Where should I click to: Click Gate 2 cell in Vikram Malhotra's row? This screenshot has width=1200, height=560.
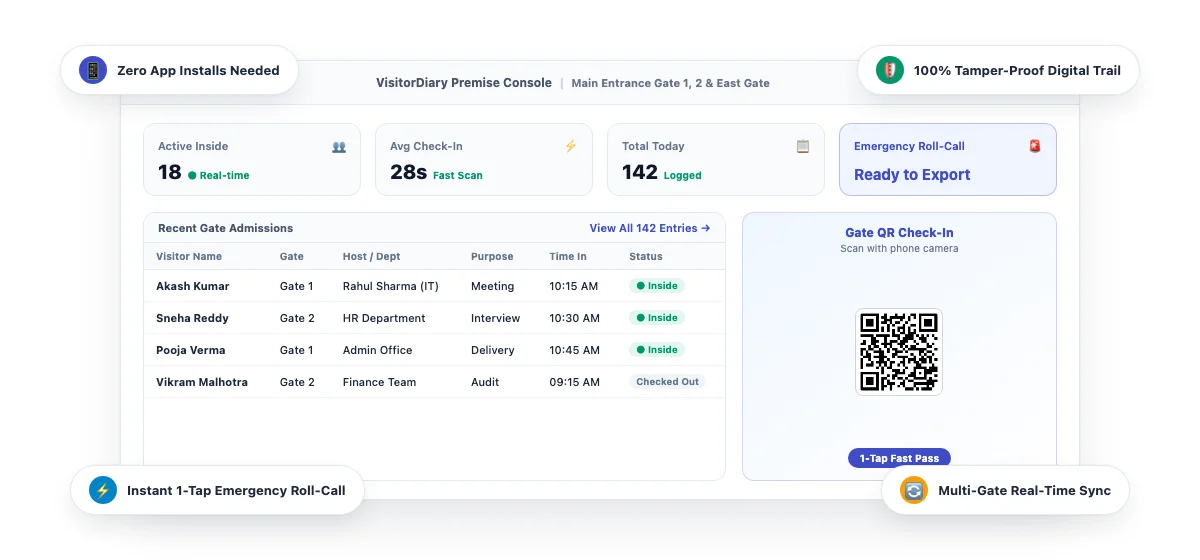298,382
